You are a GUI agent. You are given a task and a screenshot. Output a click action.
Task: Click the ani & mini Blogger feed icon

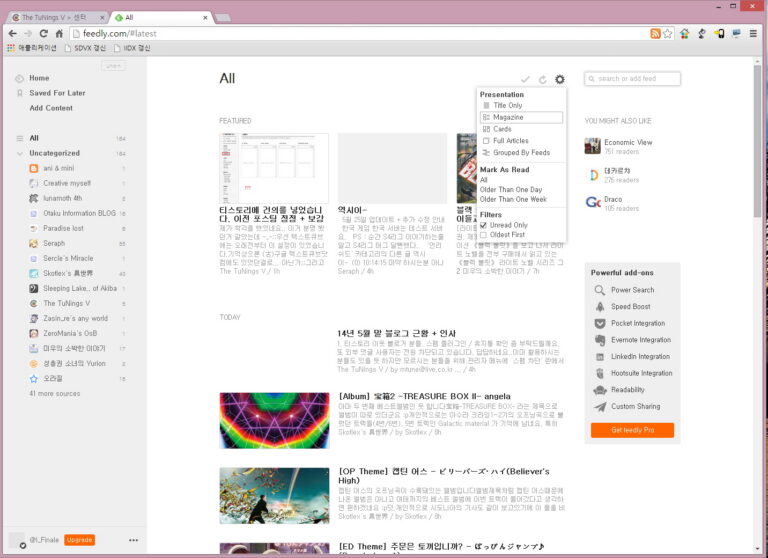point(34,169)
